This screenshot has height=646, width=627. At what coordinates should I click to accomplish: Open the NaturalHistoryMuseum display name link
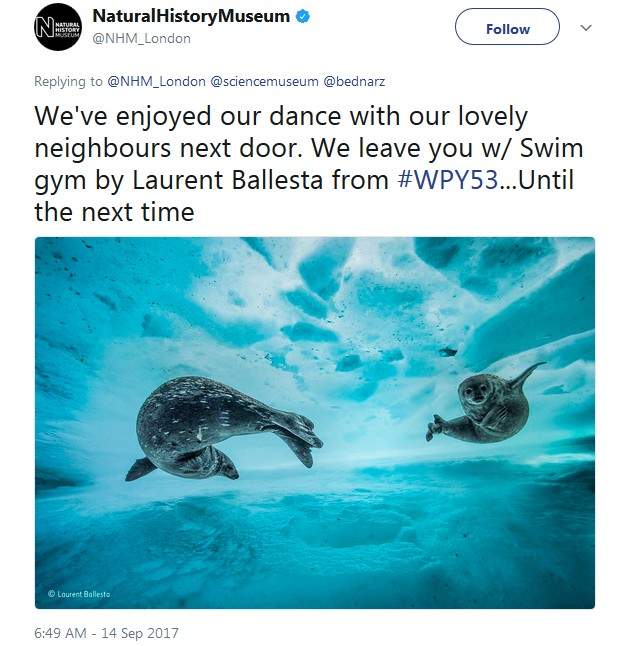tap(191, 17)
